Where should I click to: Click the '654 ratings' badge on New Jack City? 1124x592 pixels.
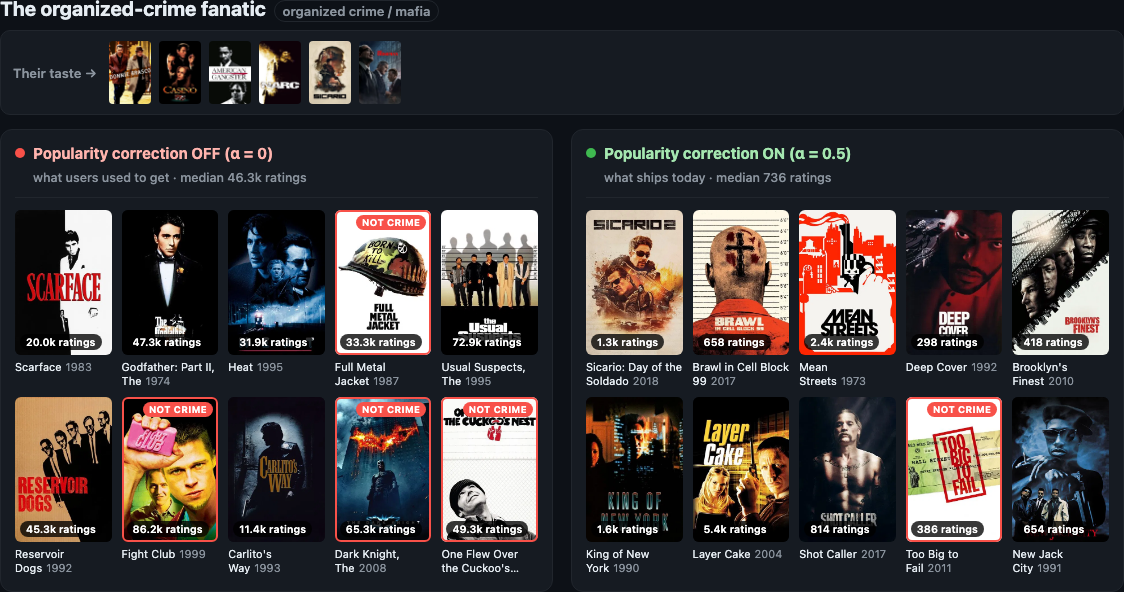[1054, 530]
